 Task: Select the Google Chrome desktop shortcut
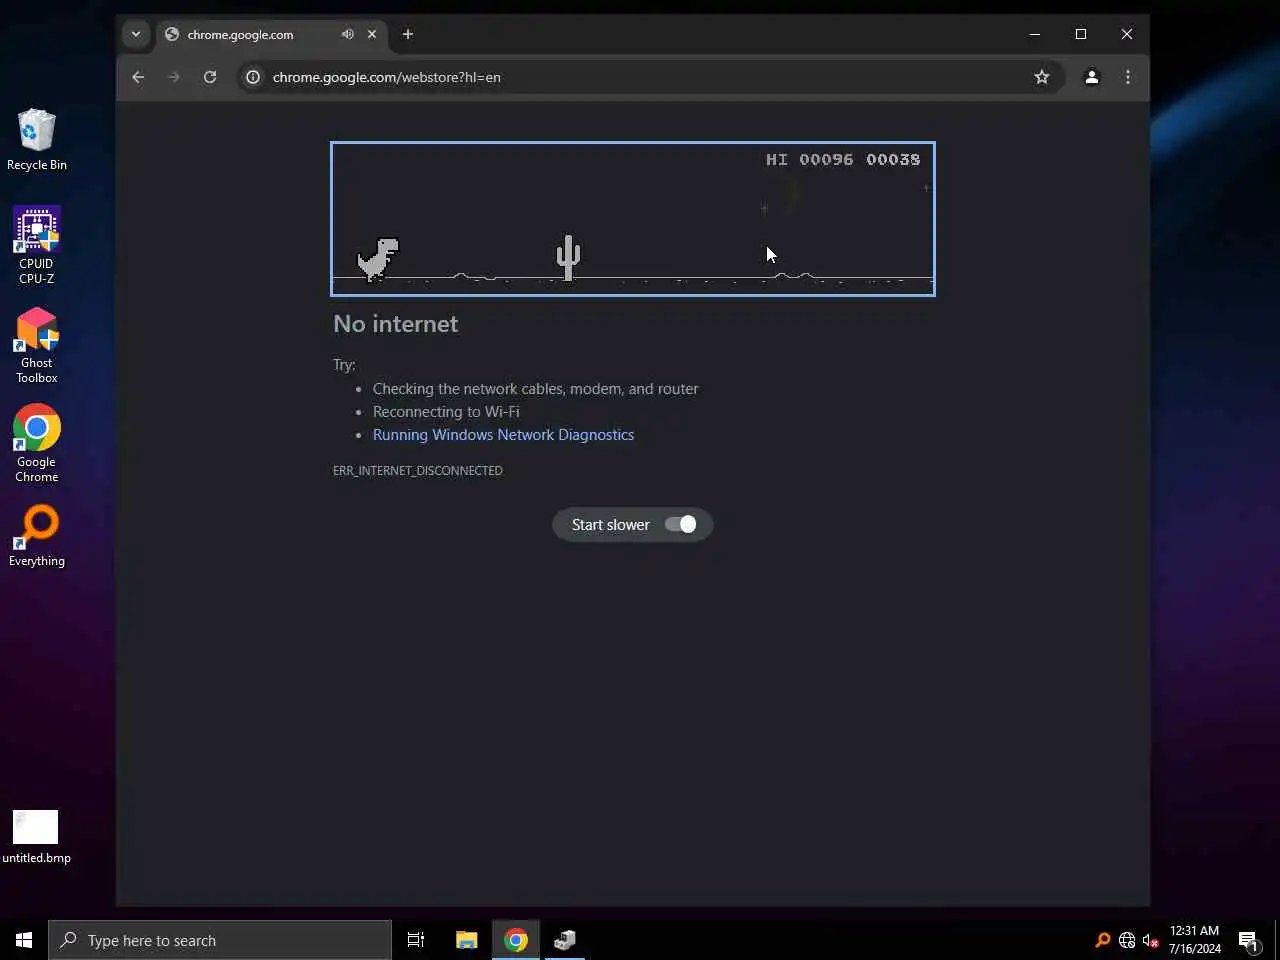[x=37, y=445]
